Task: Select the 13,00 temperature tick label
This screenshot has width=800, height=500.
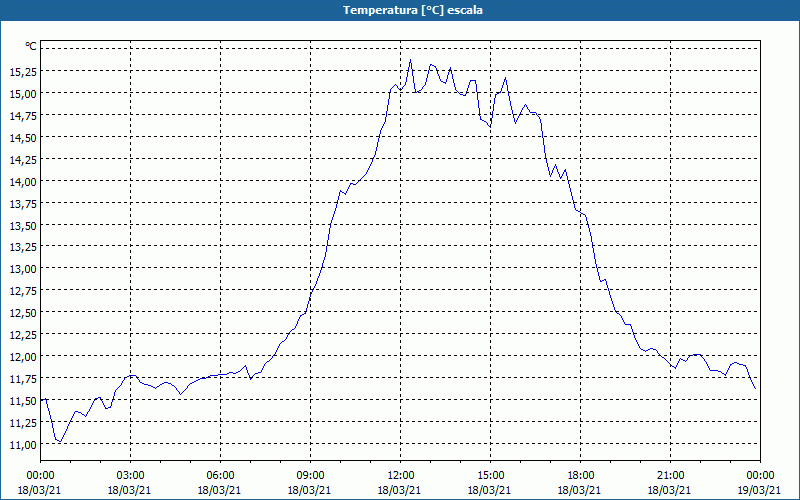Action: pyautogui.click(x=23, y=269)
